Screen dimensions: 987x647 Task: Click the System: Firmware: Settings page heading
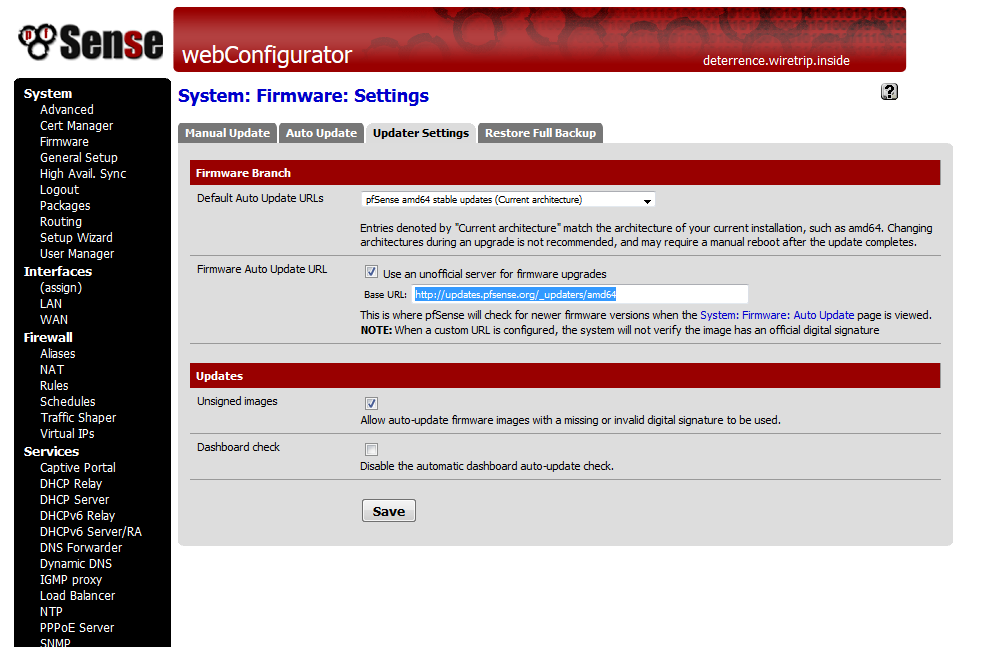[303, 96]
